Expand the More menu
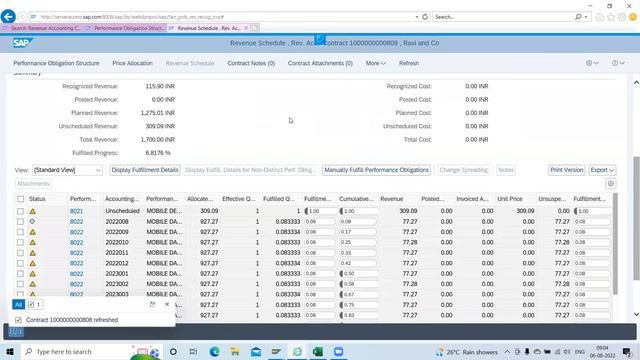This screenshot has width=640, height=360. pyautogui.click(x=376, y=63)
